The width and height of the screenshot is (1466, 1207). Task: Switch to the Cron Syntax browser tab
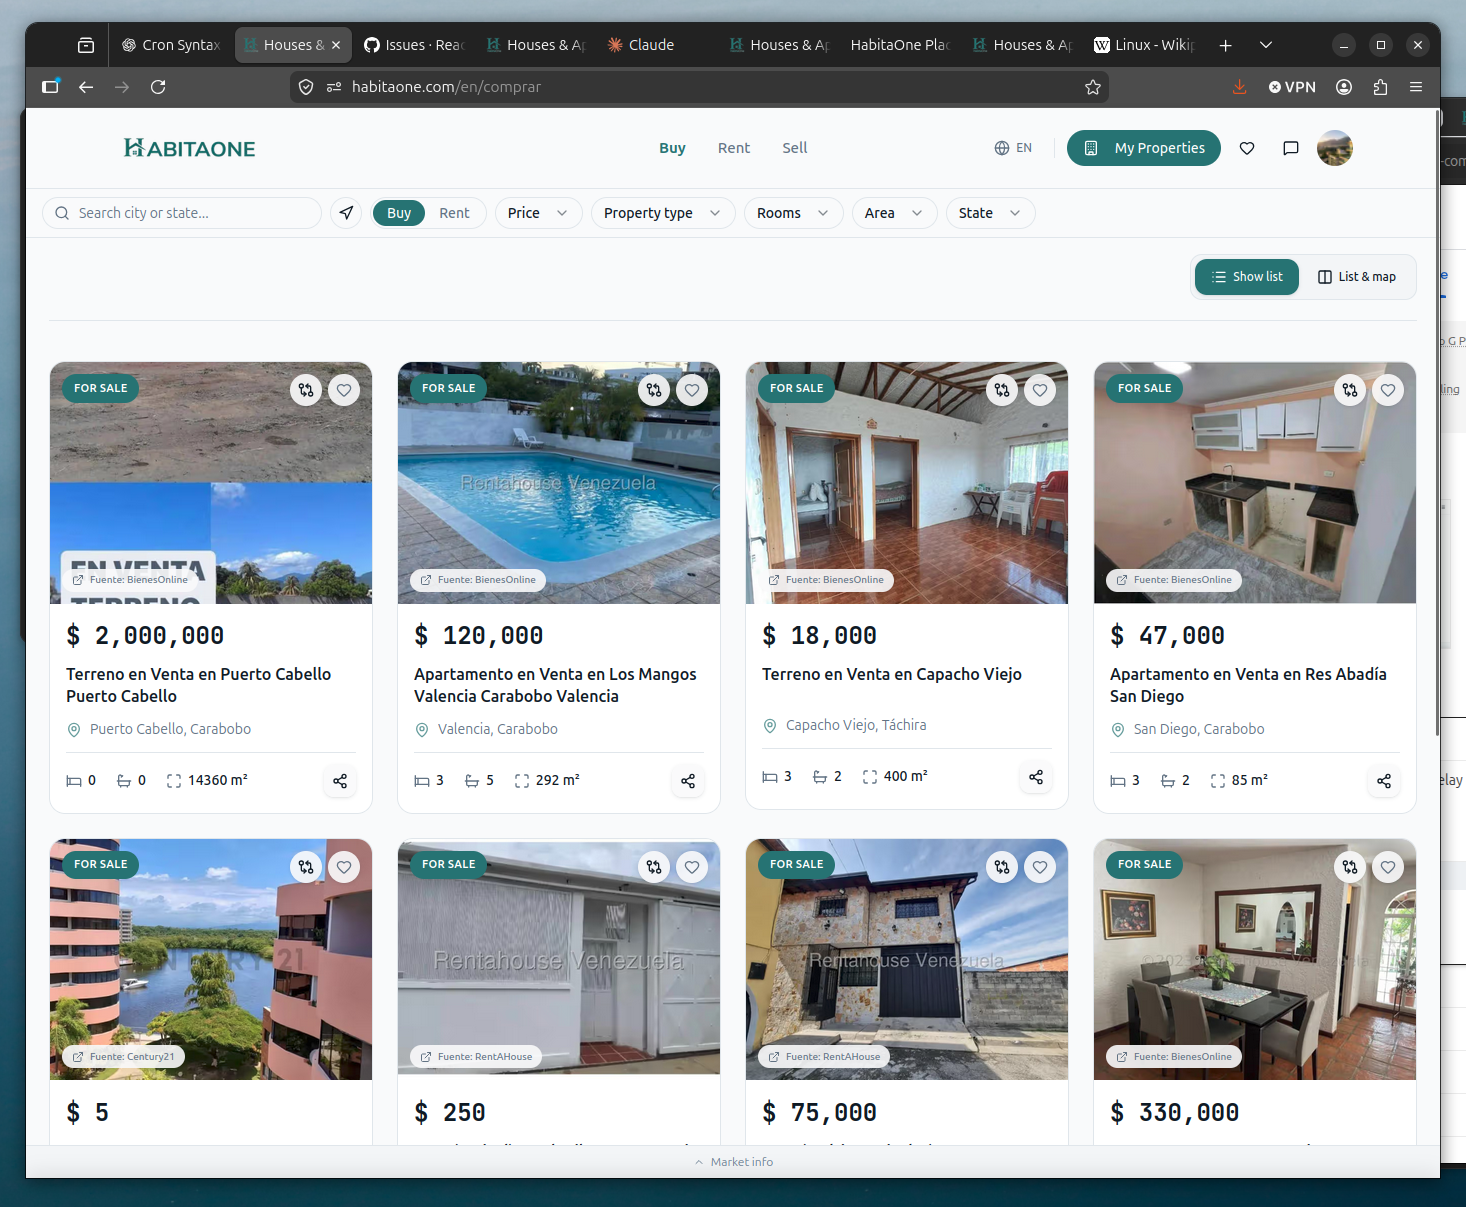(x=170, y=45)
